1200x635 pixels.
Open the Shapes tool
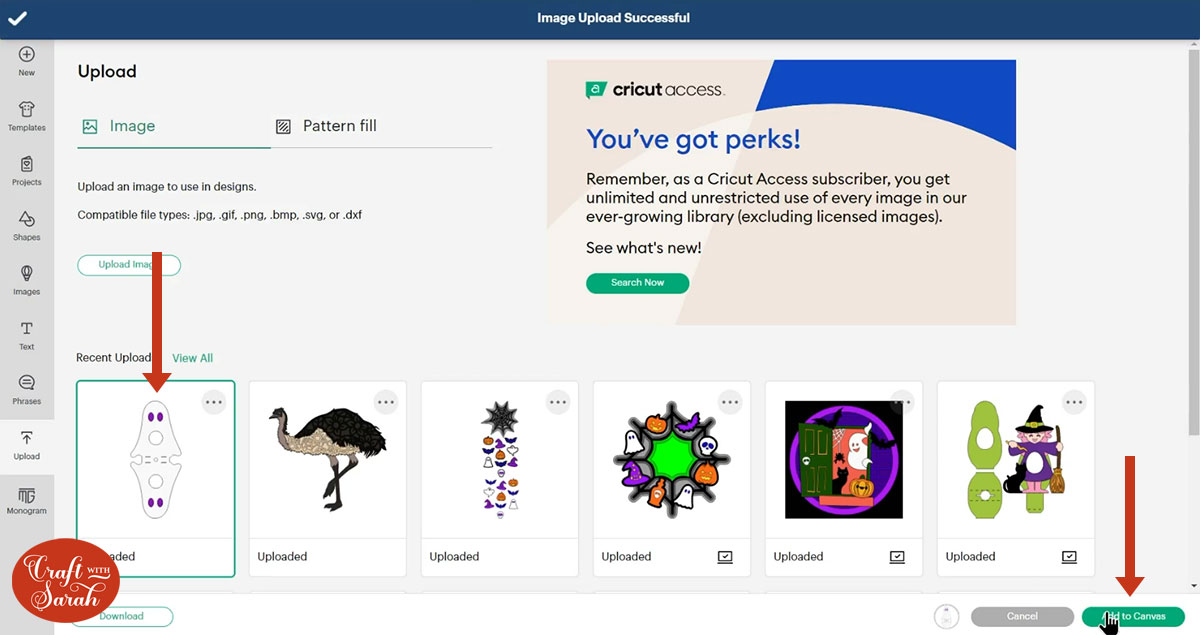[x=27, y=225]
